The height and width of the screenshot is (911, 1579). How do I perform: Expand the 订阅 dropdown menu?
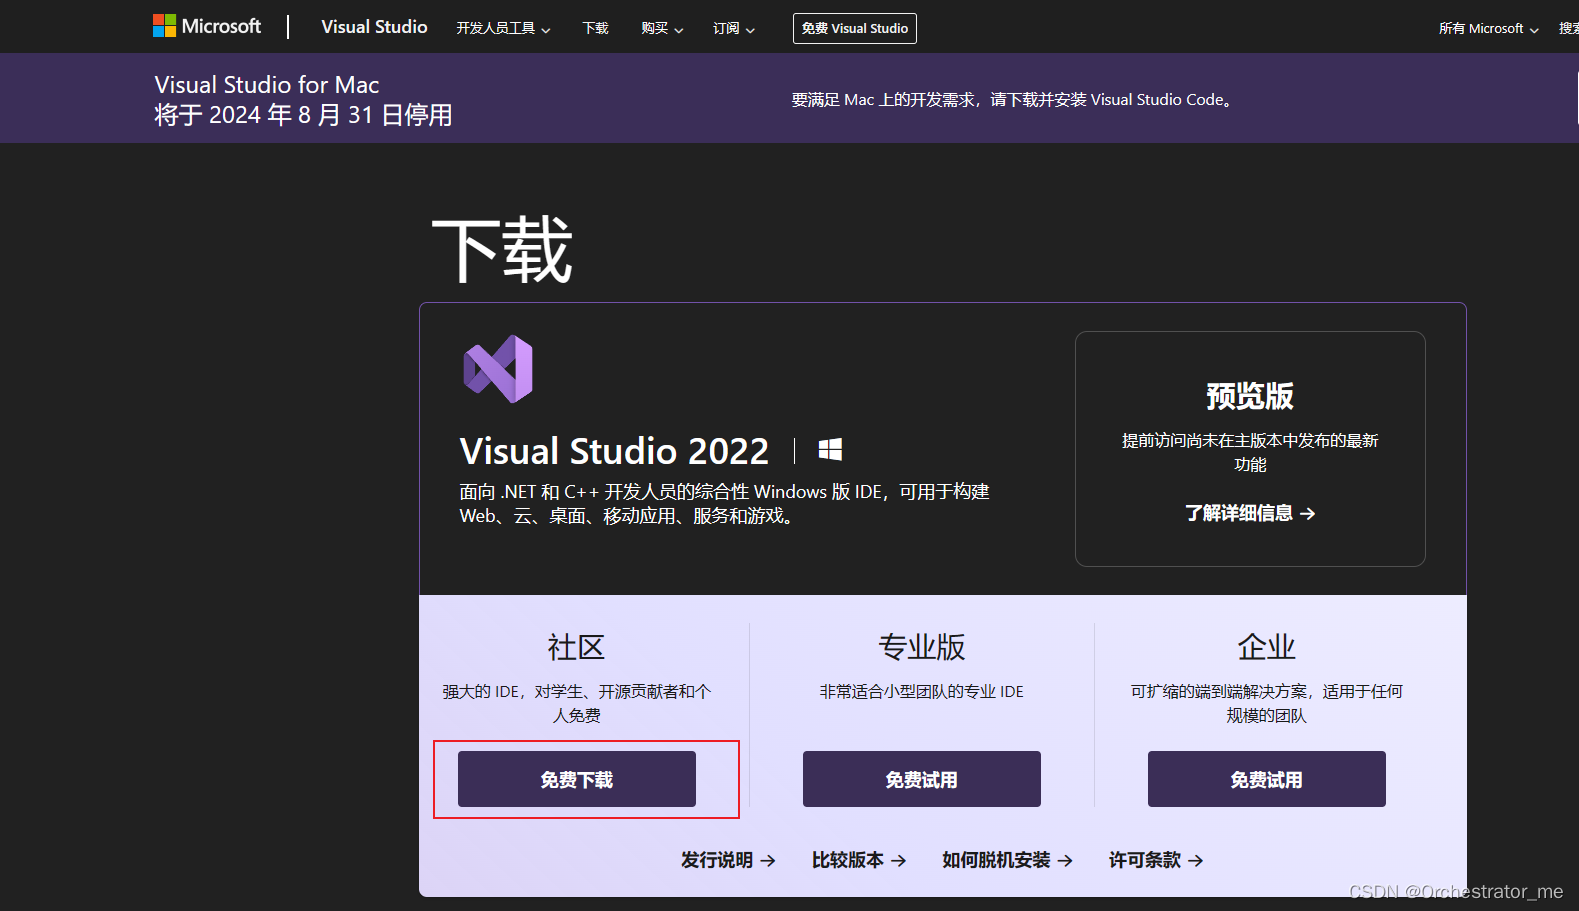click(733, 28)
